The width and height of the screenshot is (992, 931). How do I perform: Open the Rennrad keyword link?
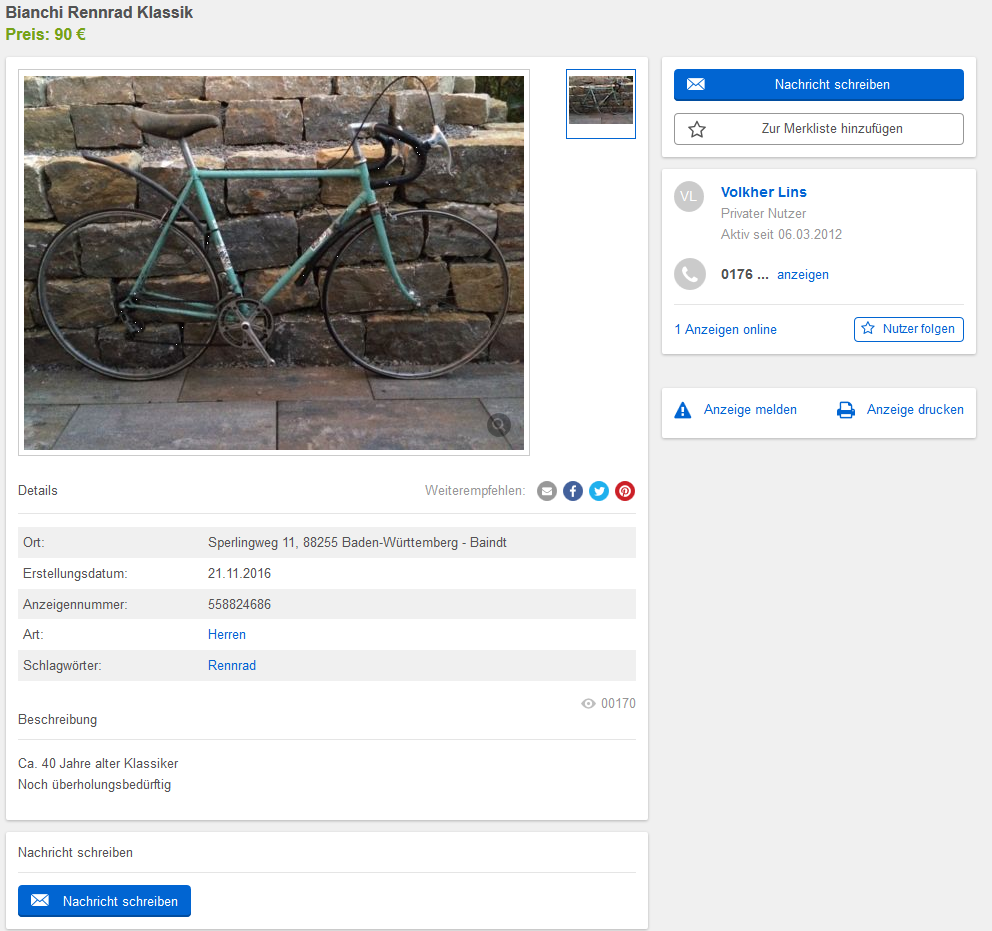232,666
